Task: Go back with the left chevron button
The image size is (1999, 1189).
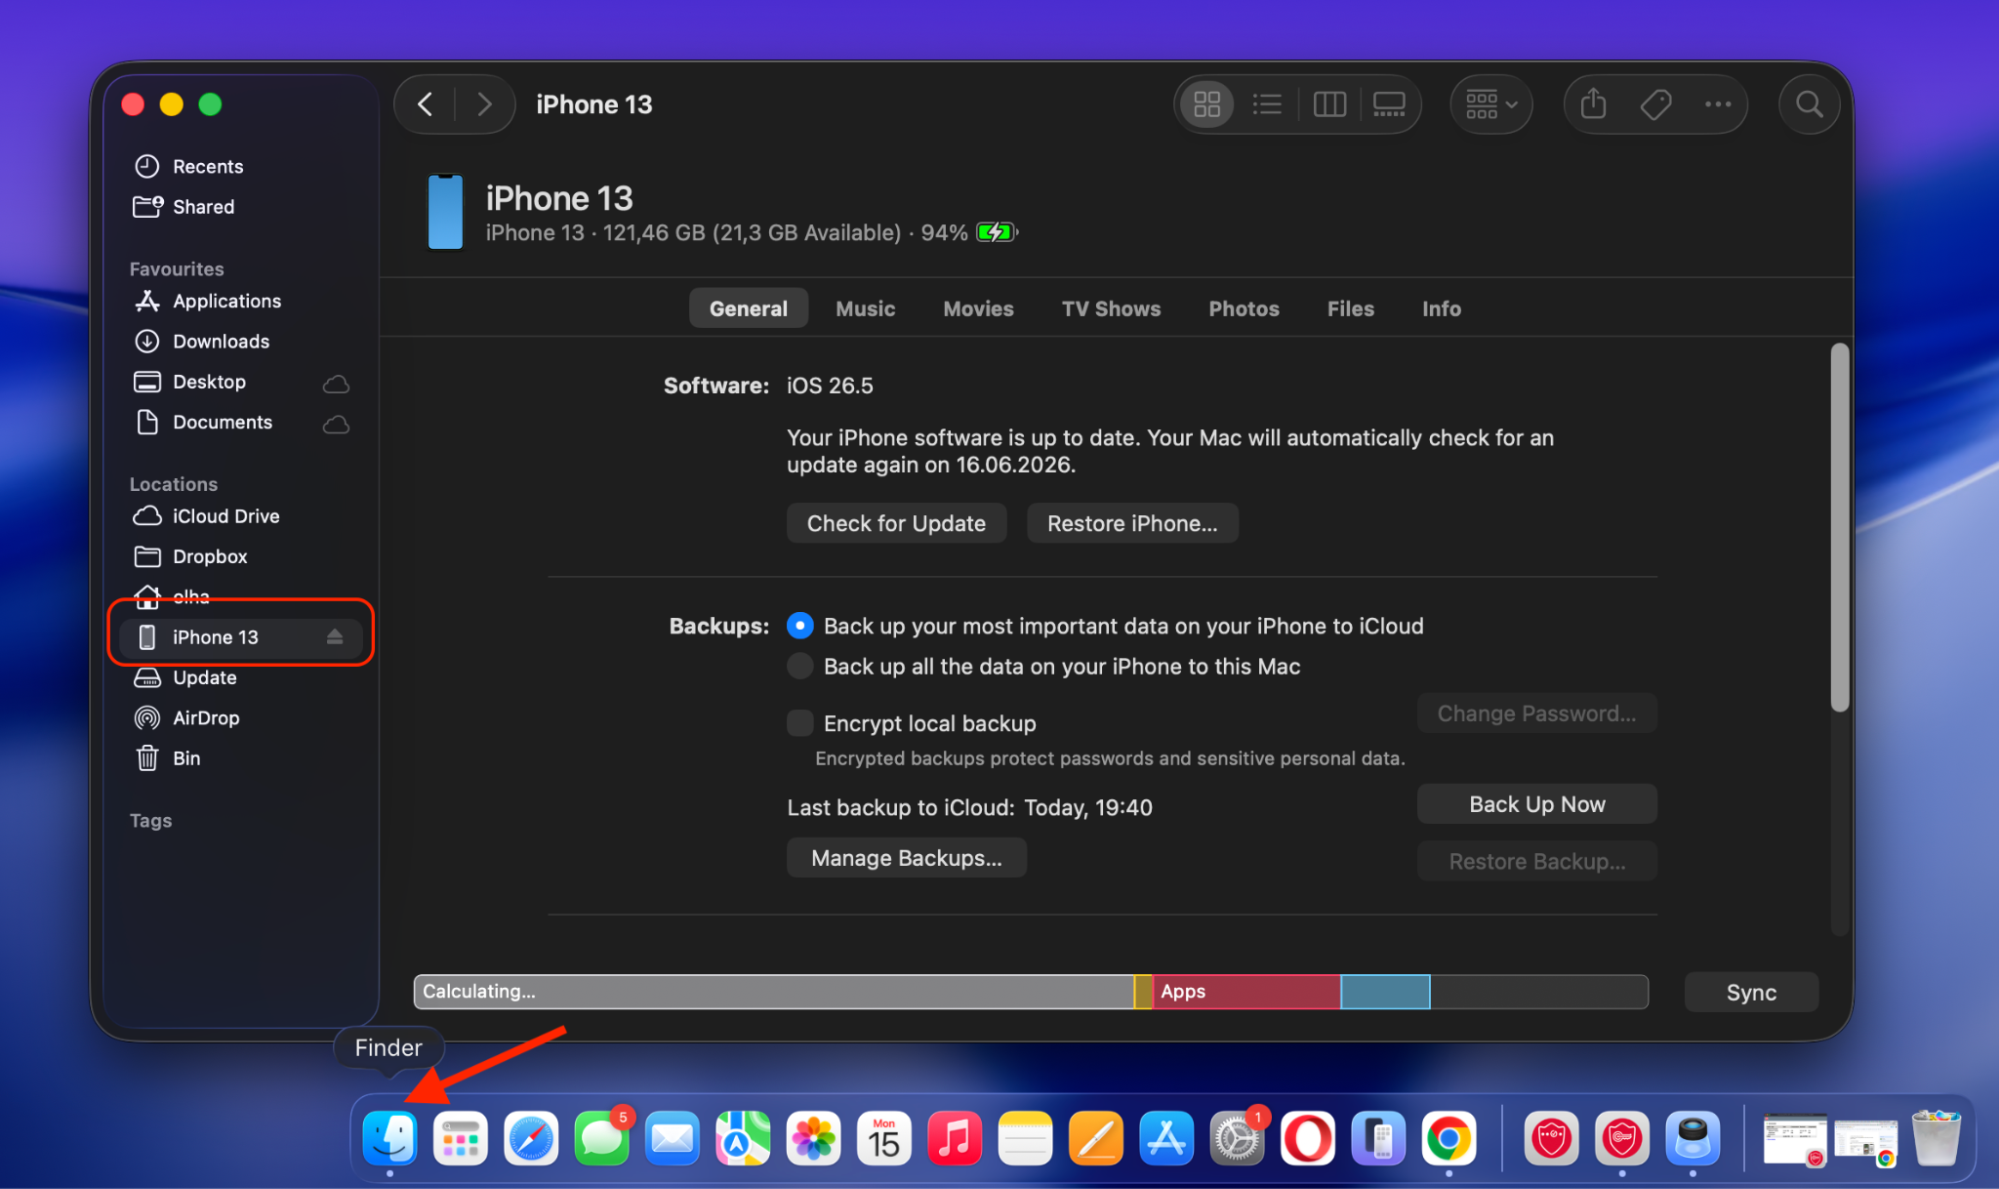Action: [426, 104]
